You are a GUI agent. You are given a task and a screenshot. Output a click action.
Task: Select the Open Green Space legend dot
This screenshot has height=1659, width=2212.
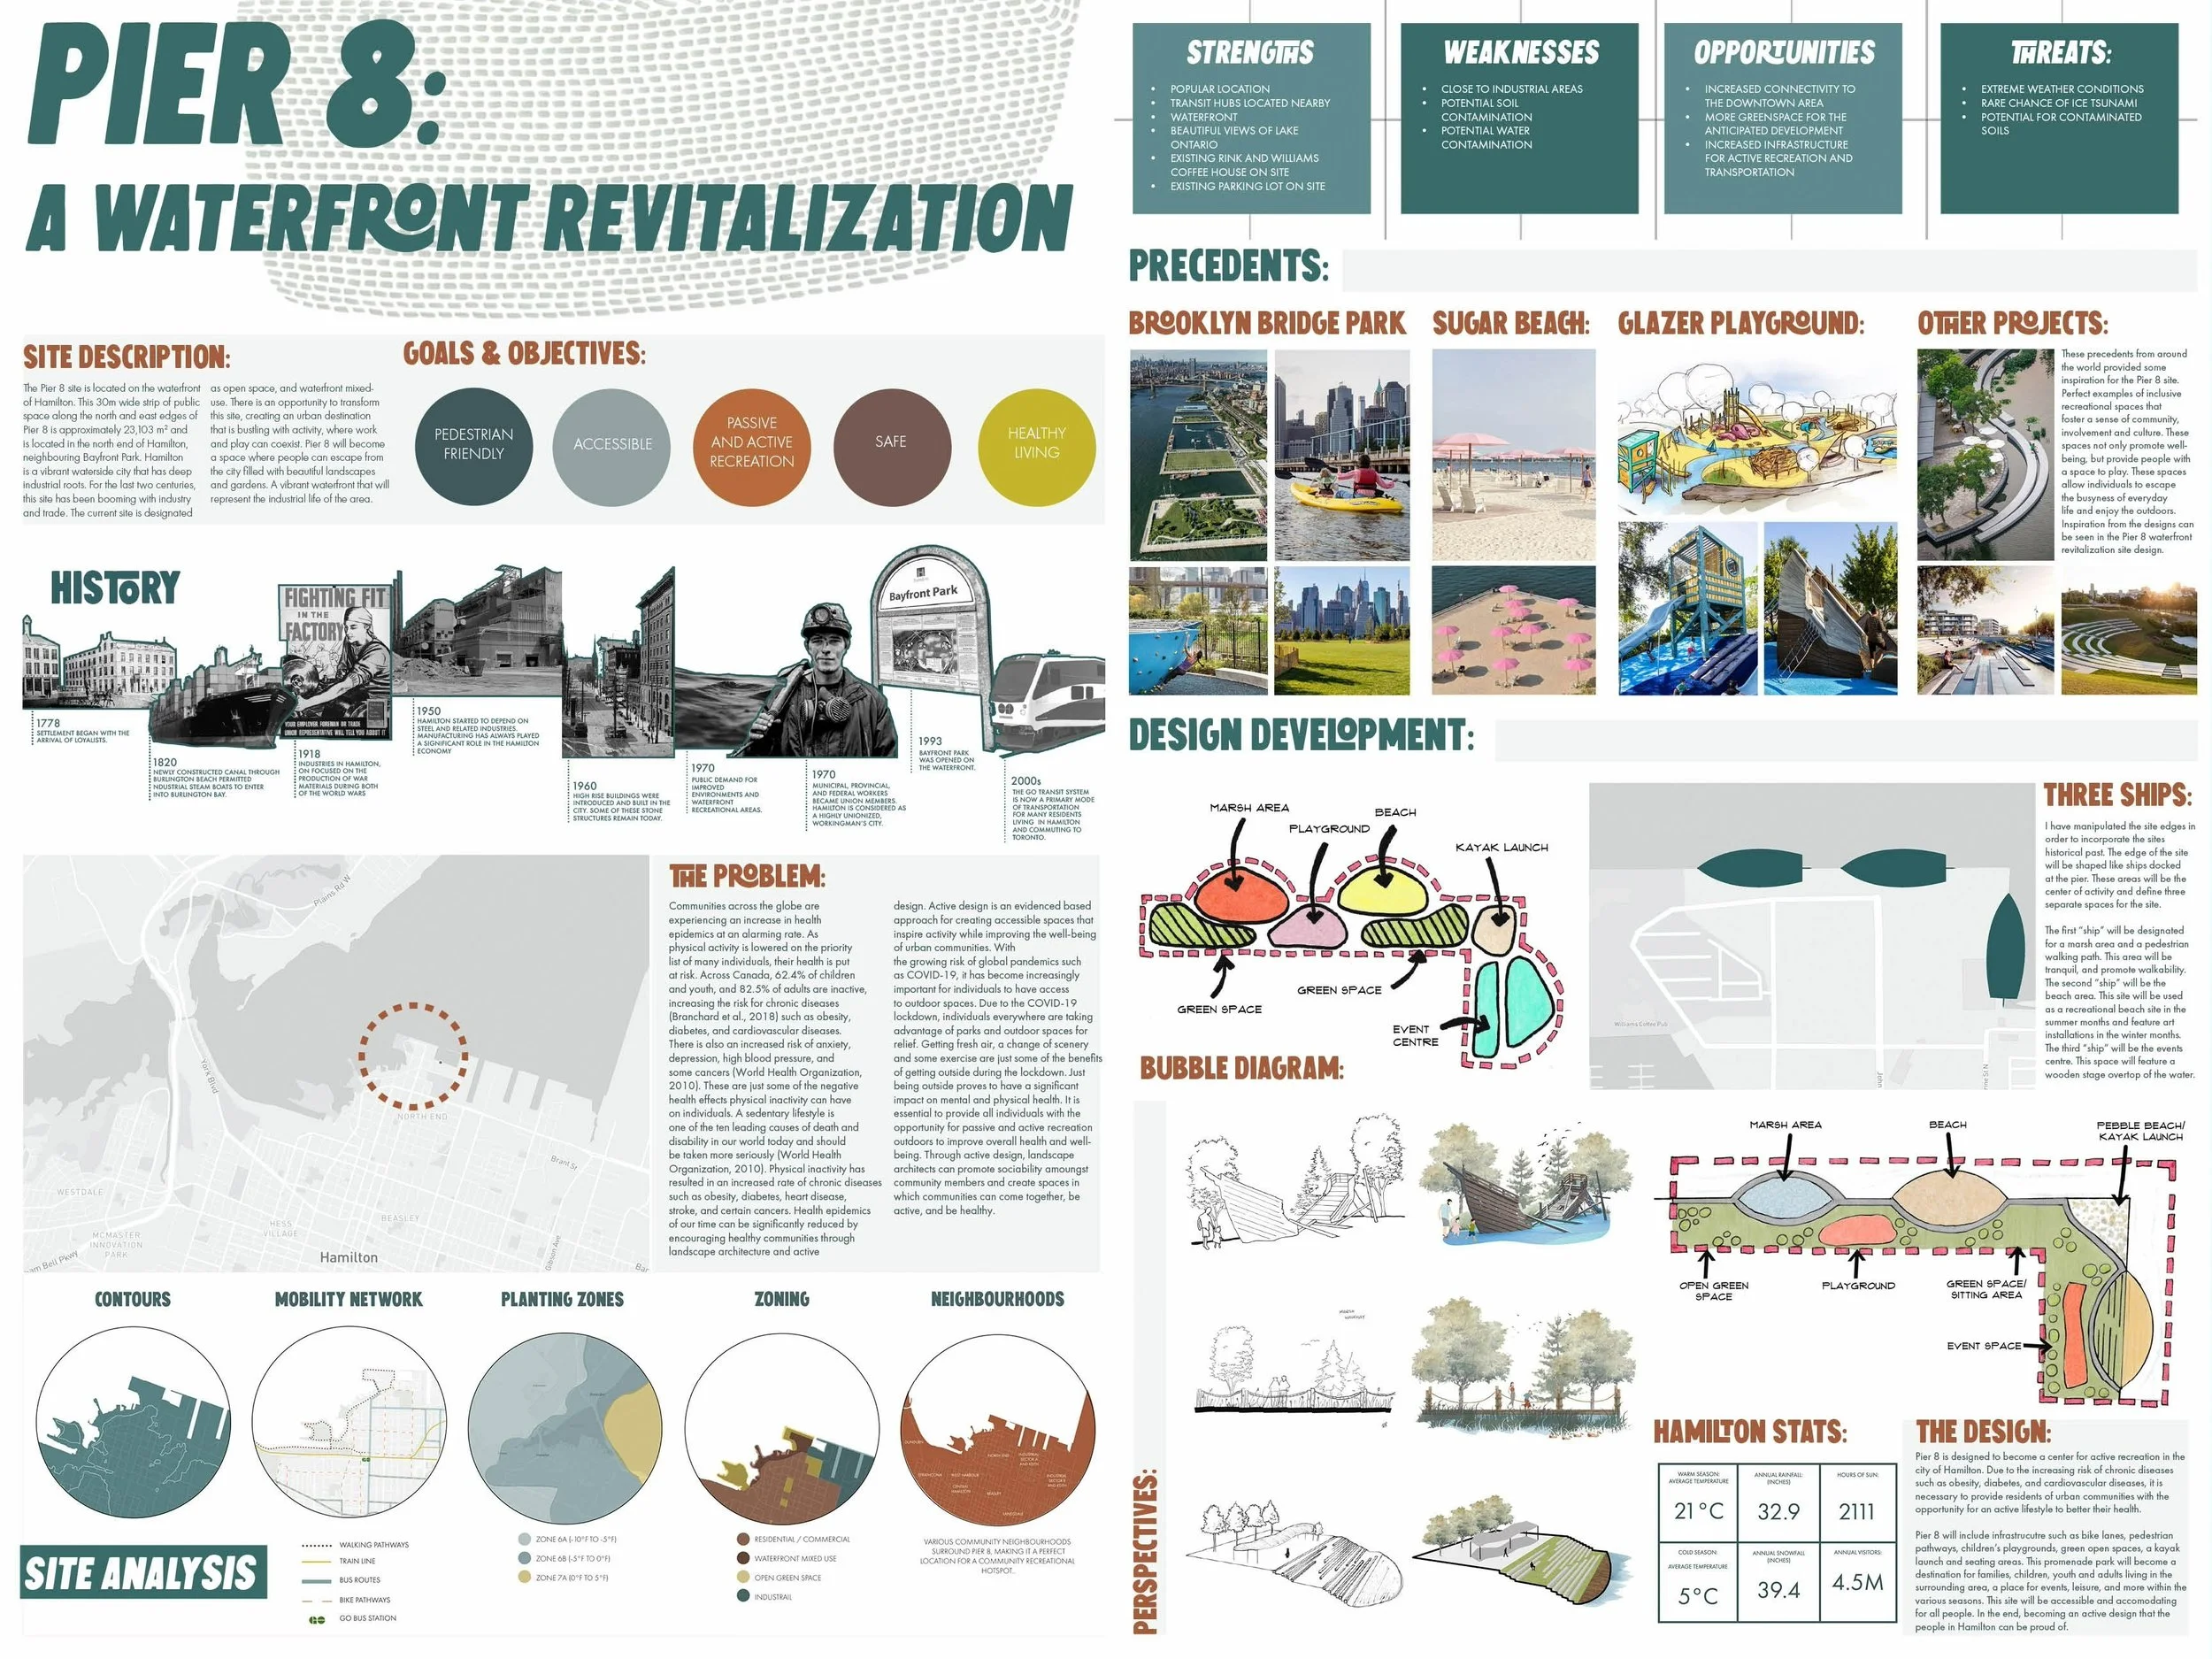(x=743, y=1577)
